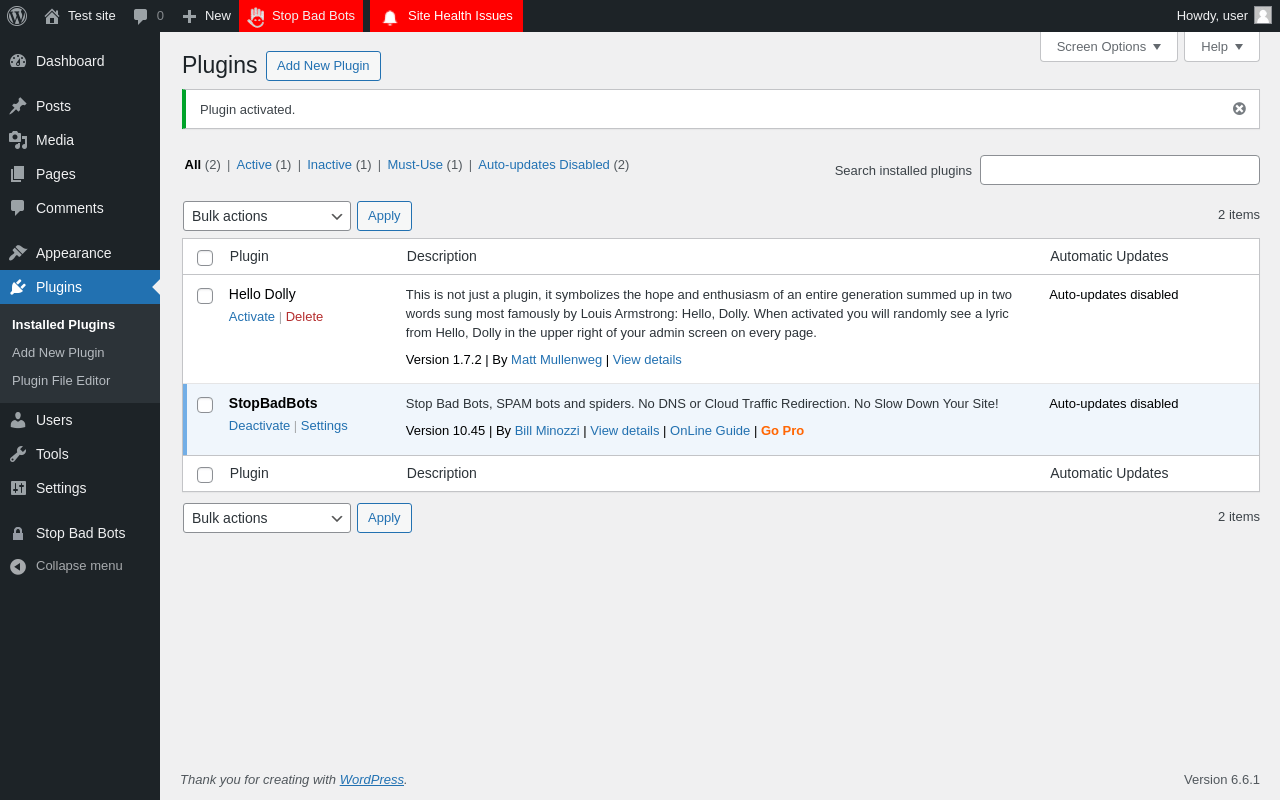This screenshot has height=800, width=1280.
Task: Open Installed Plugins submenu item
Action: click(x=63, y=325)
